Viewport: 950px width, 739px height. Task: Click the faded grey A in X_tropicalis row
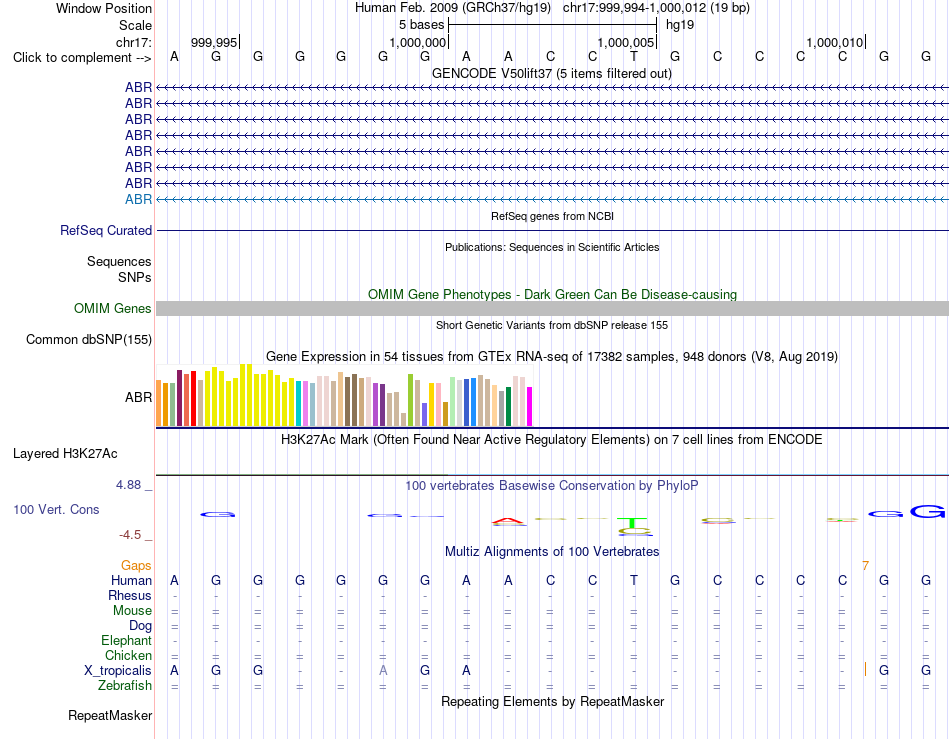click(383, 671)
